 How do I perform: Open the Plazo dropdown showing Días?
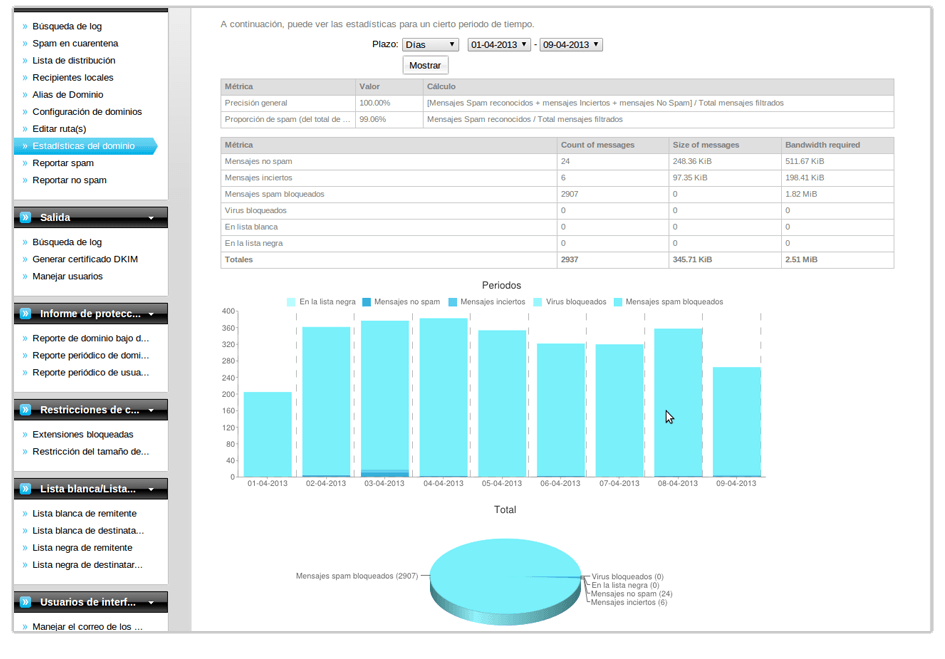coord(430,45)
